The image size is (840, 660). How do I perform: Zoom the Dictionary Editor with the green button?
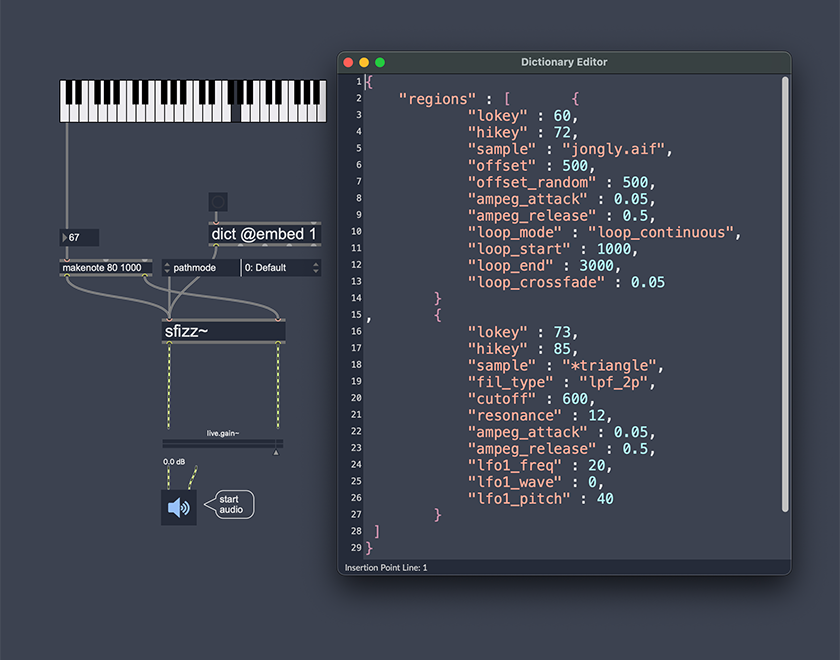pos(380,62)
